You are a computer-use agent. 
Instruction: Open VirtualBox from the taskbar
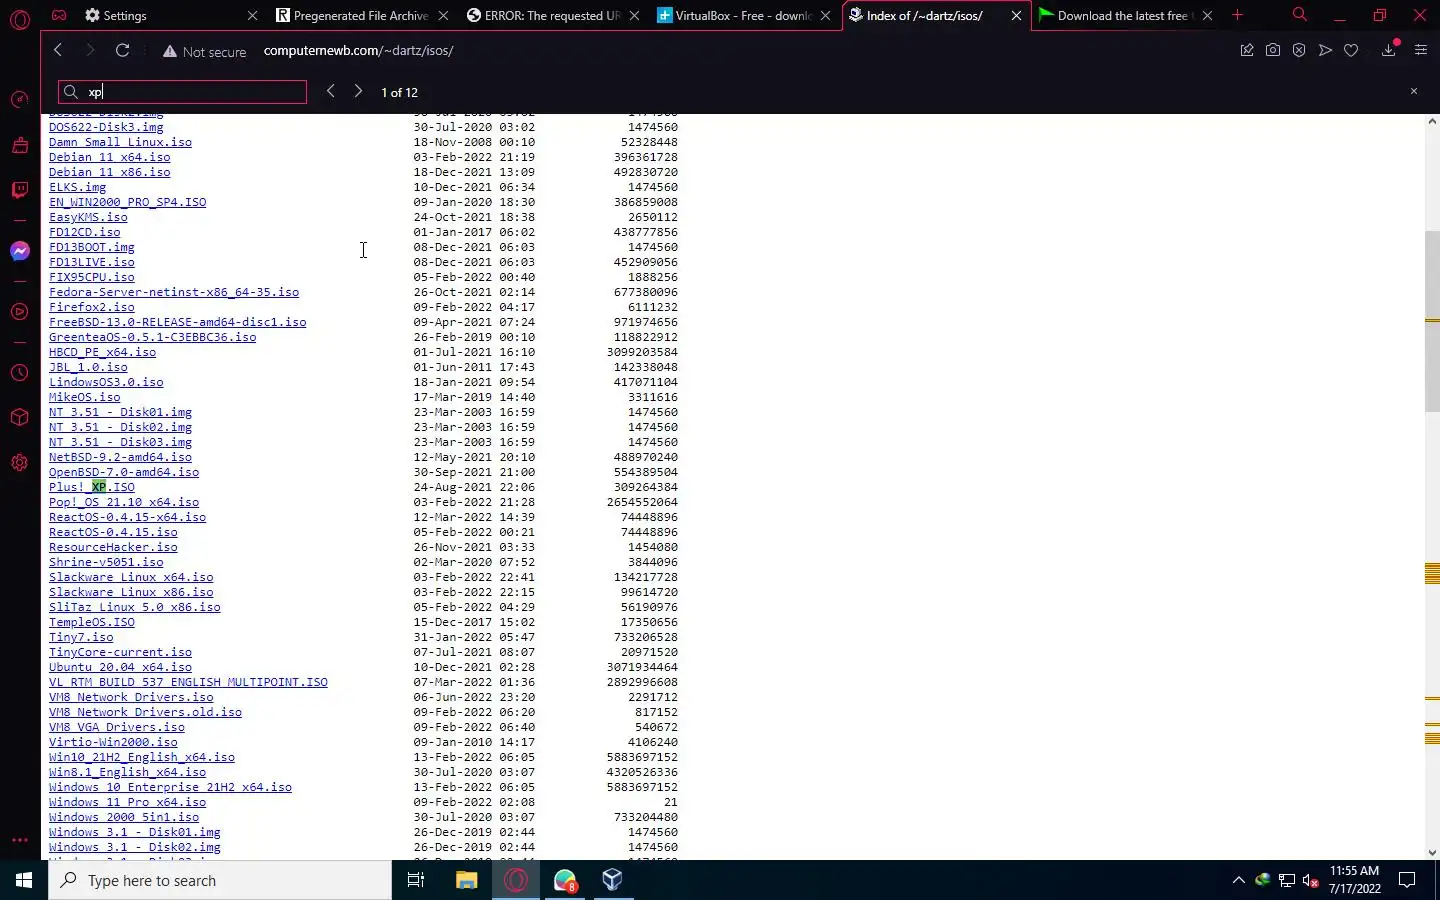point(613,880)
